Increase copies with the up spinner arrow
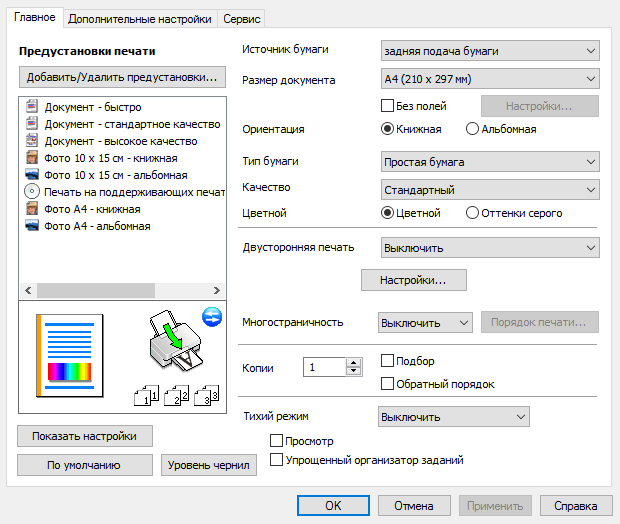 [353, 362]
